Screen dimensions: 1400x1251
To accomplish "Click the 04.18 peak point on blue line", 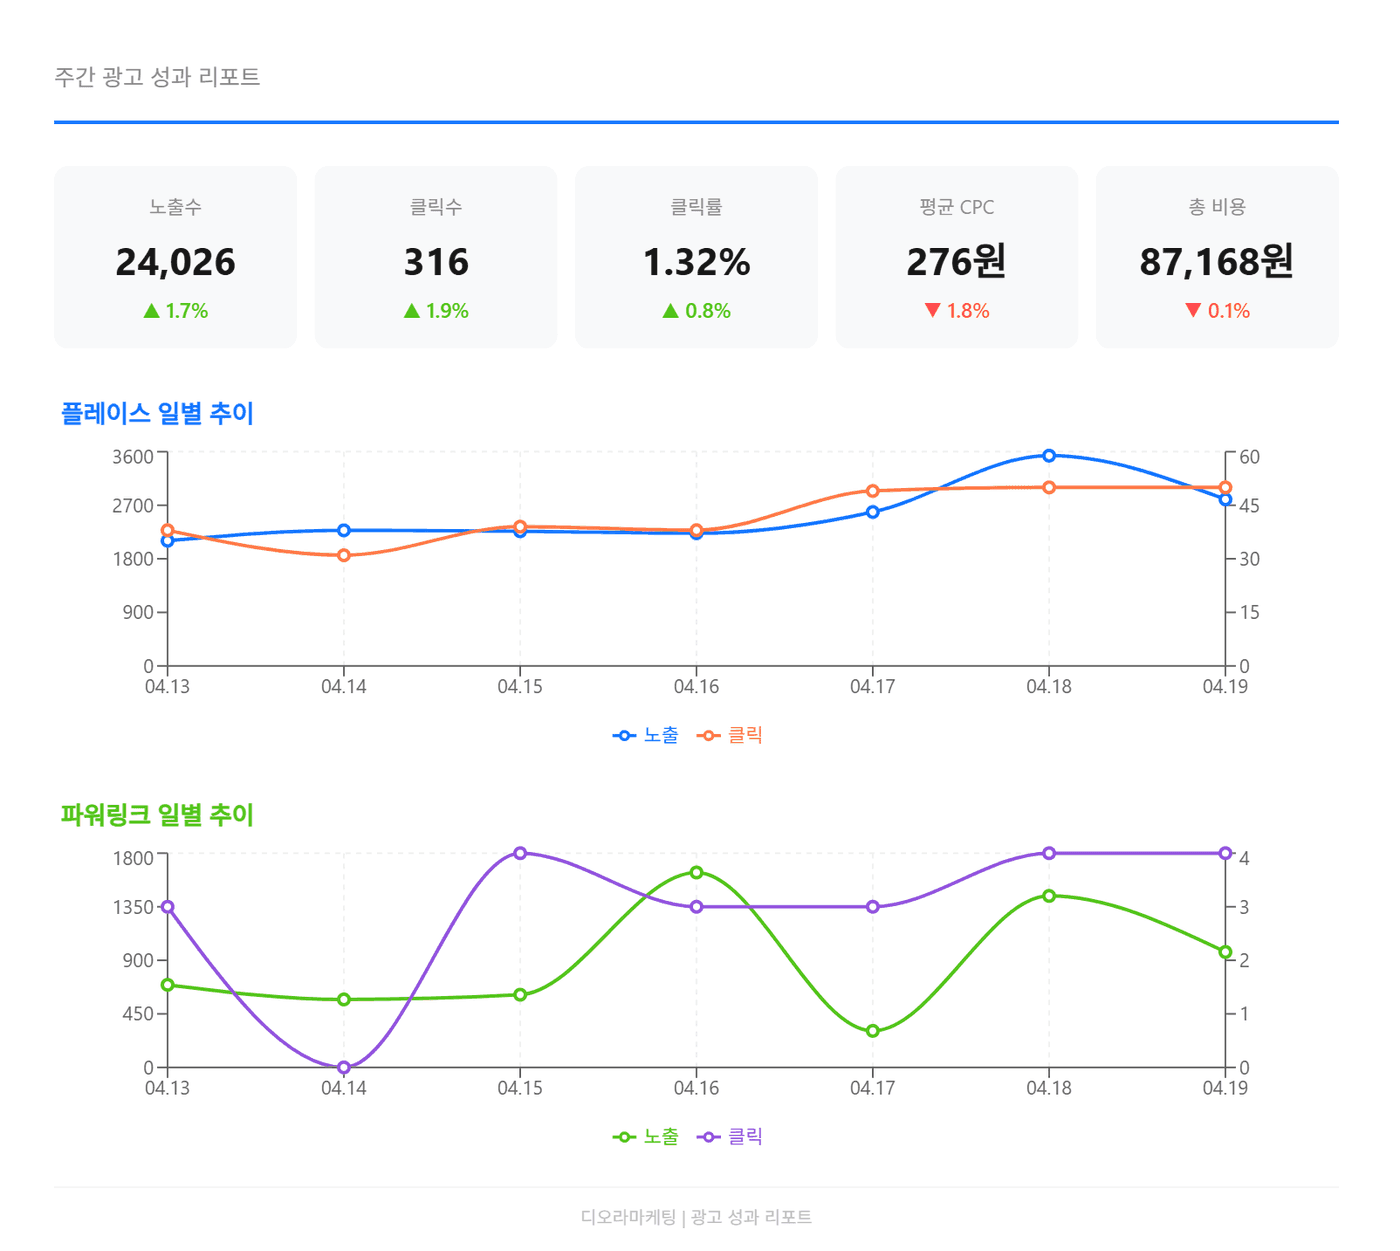I will point(1049,455).
